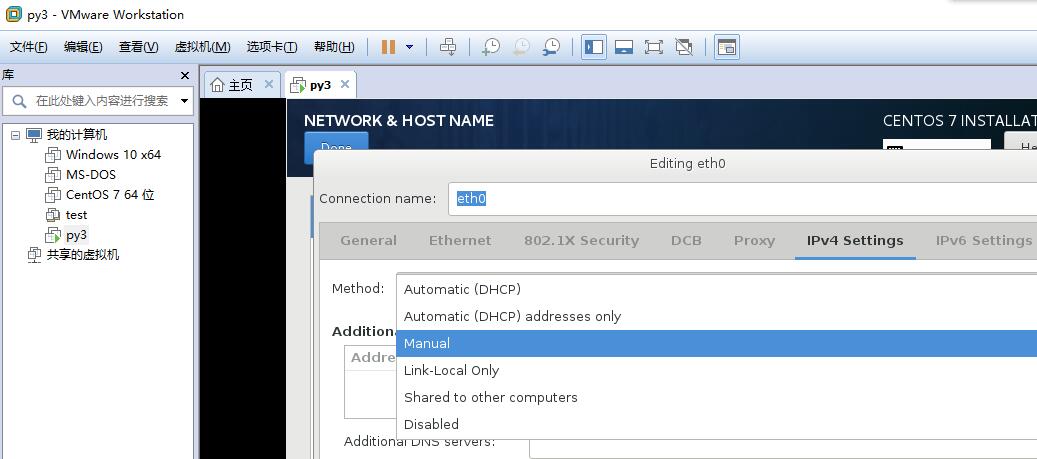Image resolution: width=1037 pixels, height=459 pixels.
Task: Open the power options dropdown arrow
Action: tap(409, 47)
